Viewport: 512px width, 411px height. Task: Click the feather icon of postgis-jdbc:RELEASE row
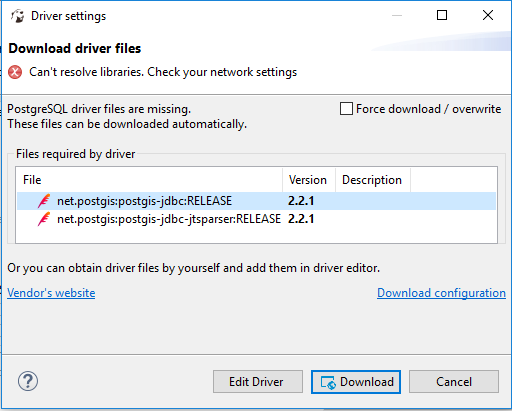click(44, 201)
